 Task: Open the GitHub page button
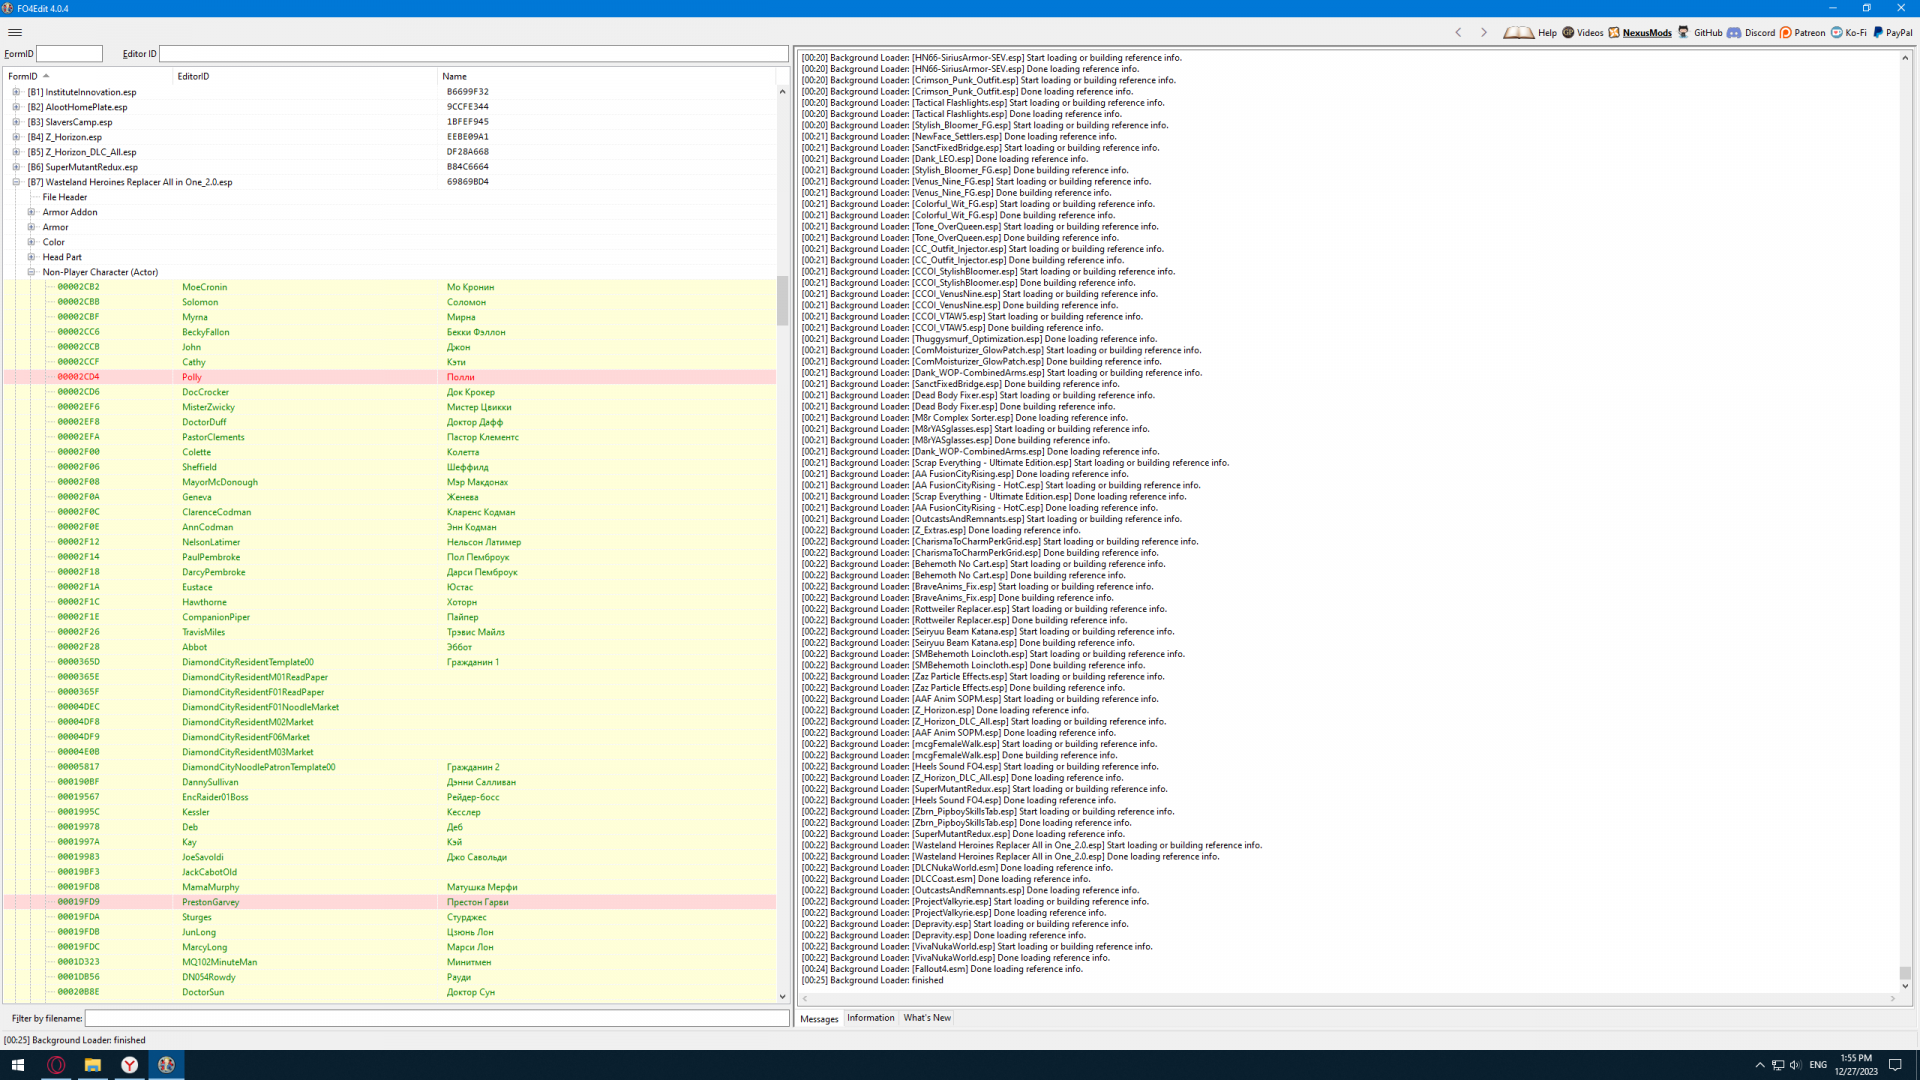coord(1700,32)
